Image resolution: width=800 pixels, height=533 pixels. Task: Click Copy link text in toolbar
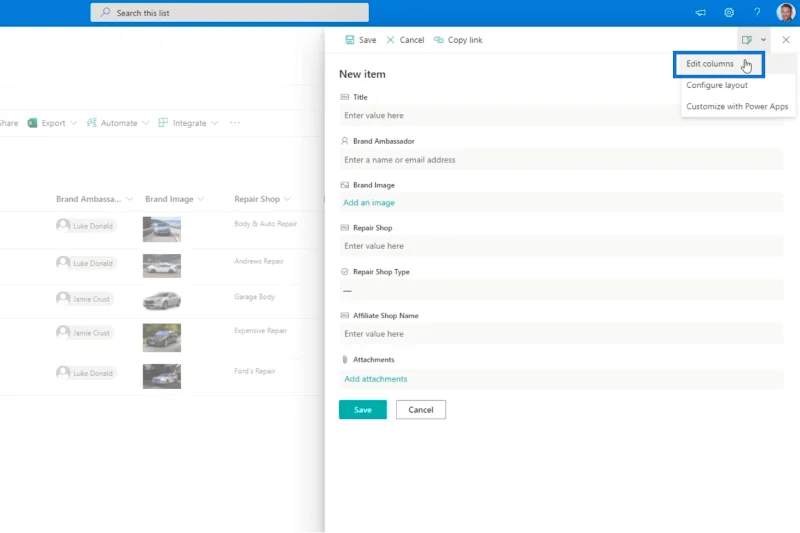point(465,40)
